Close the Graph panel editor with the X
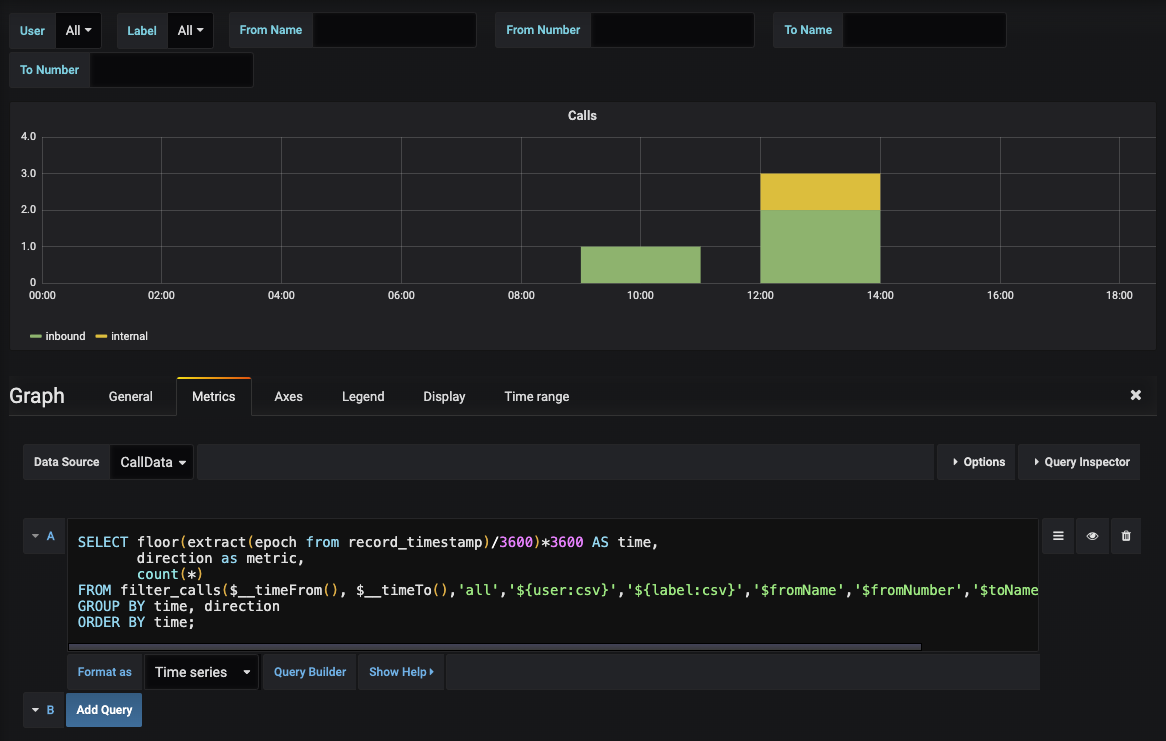 1135,394
